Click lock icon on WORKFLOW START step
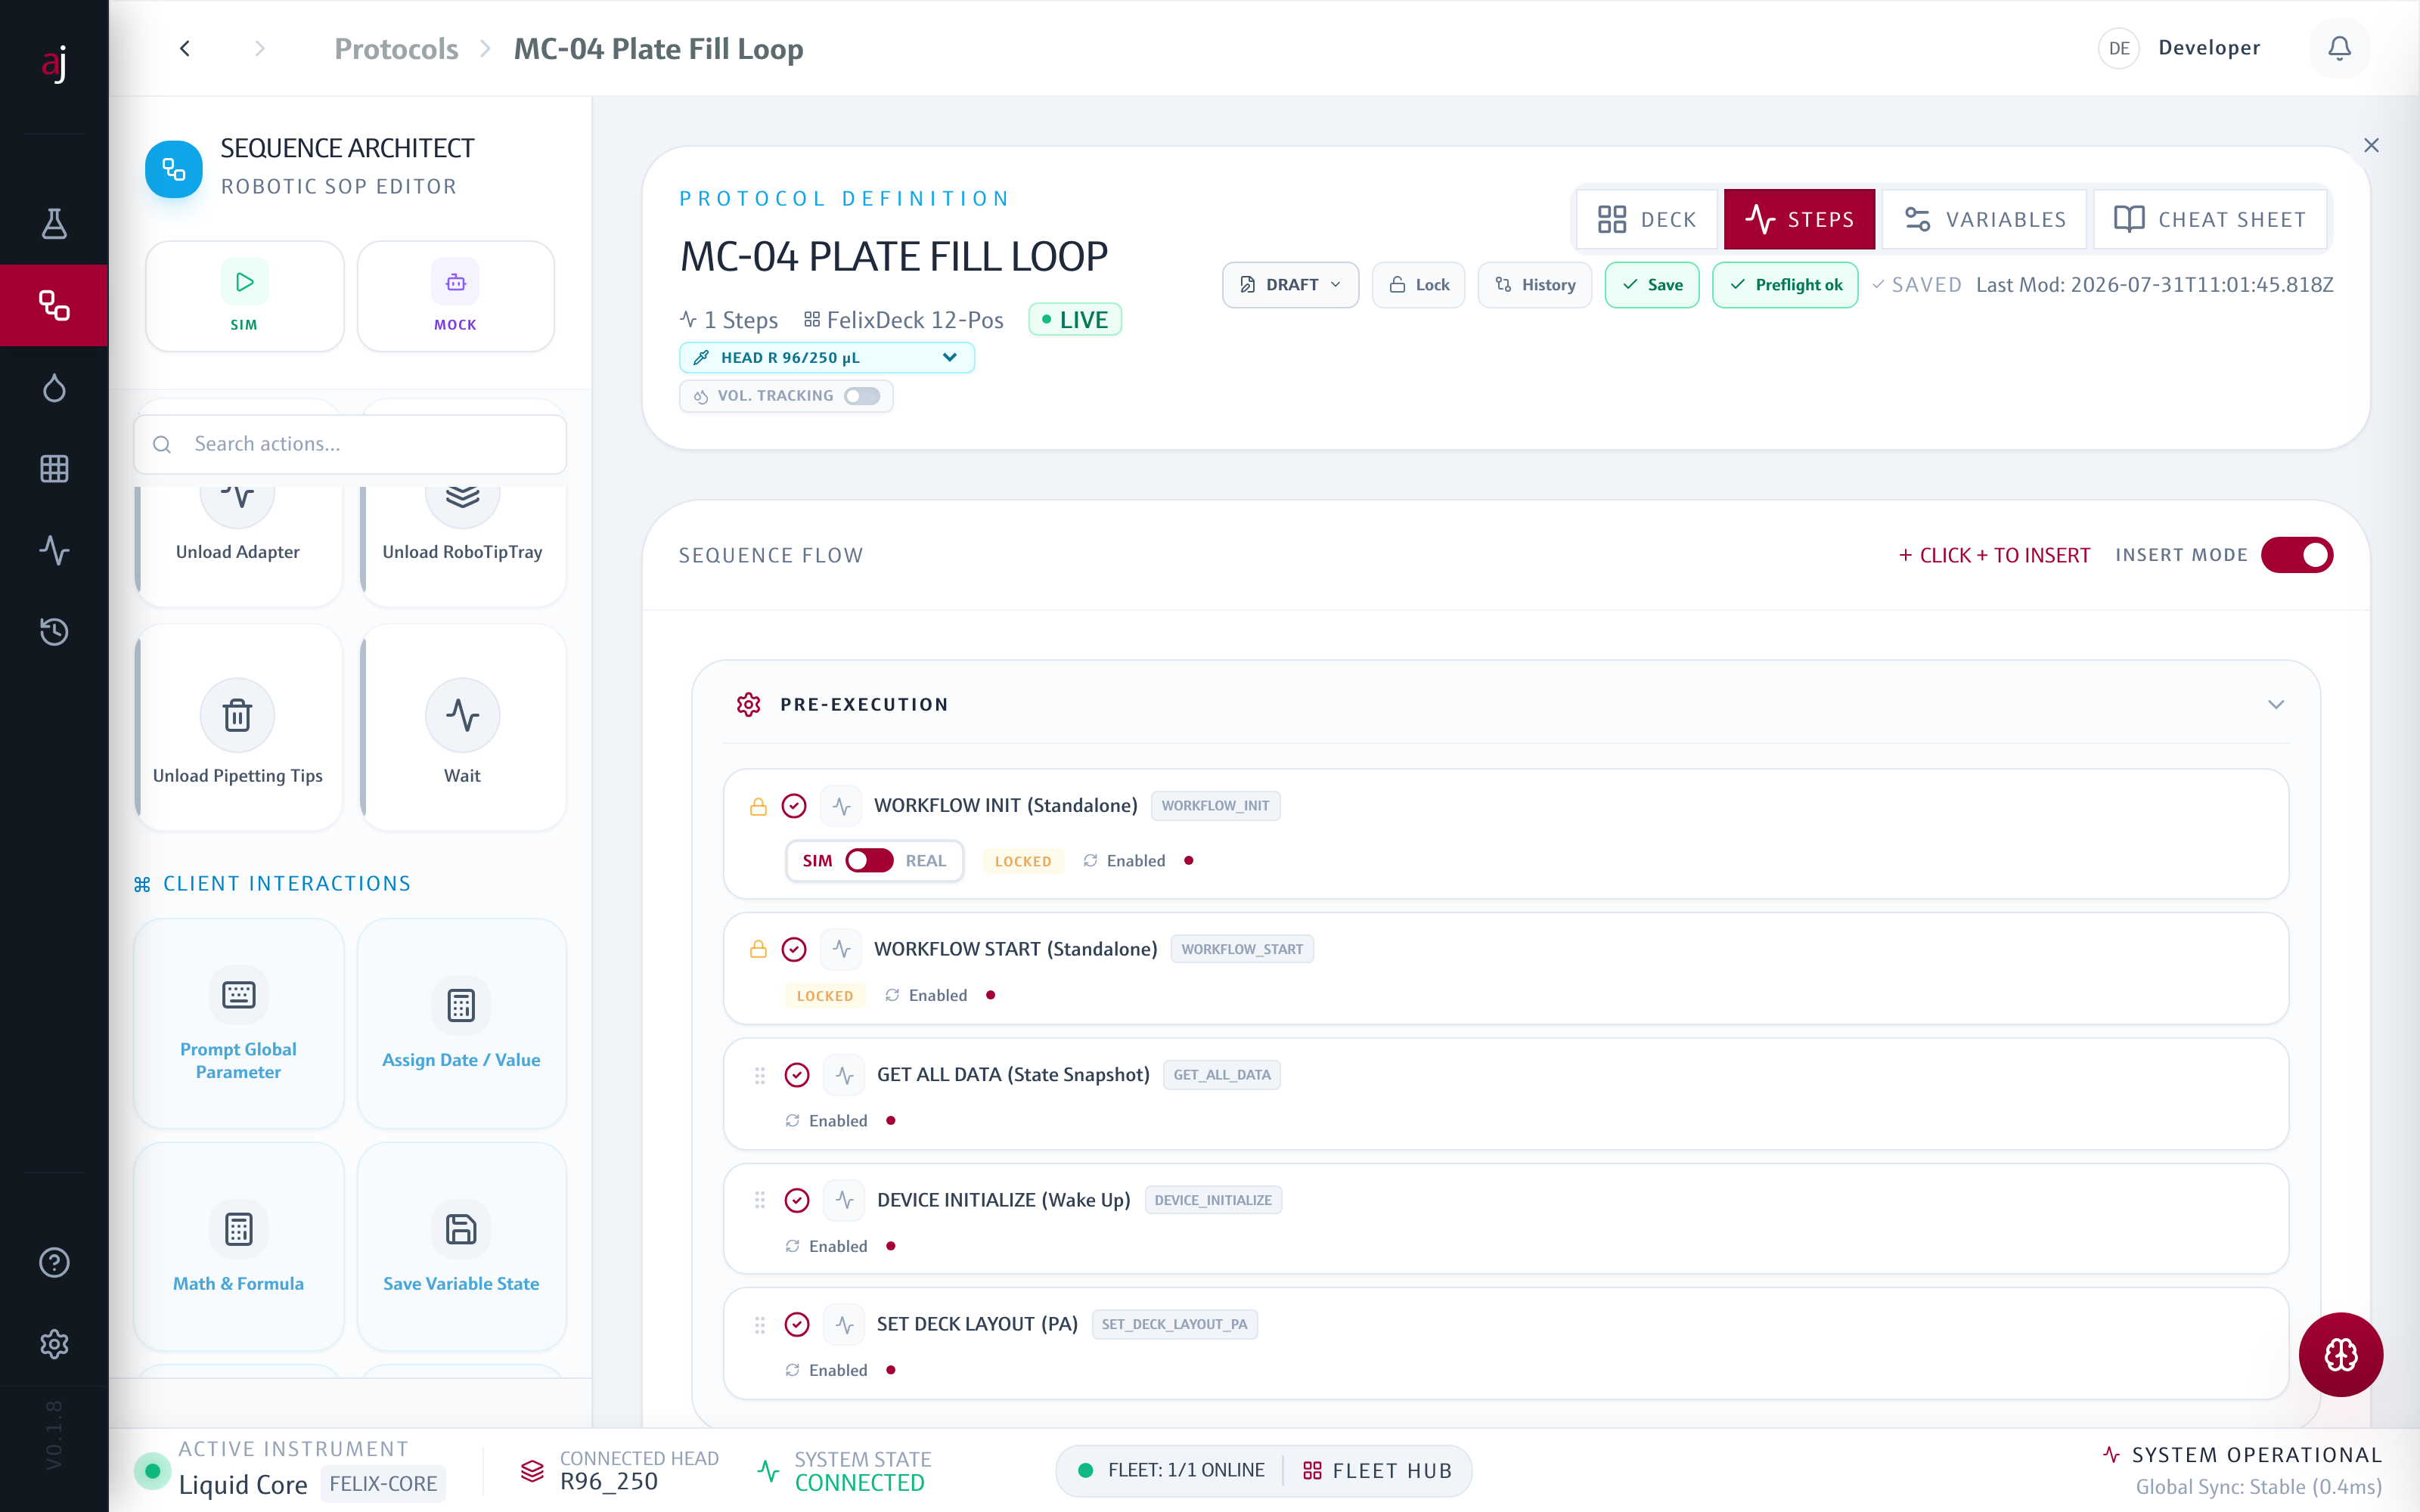Screen dimensions: 2420x1512 [758, 949]
